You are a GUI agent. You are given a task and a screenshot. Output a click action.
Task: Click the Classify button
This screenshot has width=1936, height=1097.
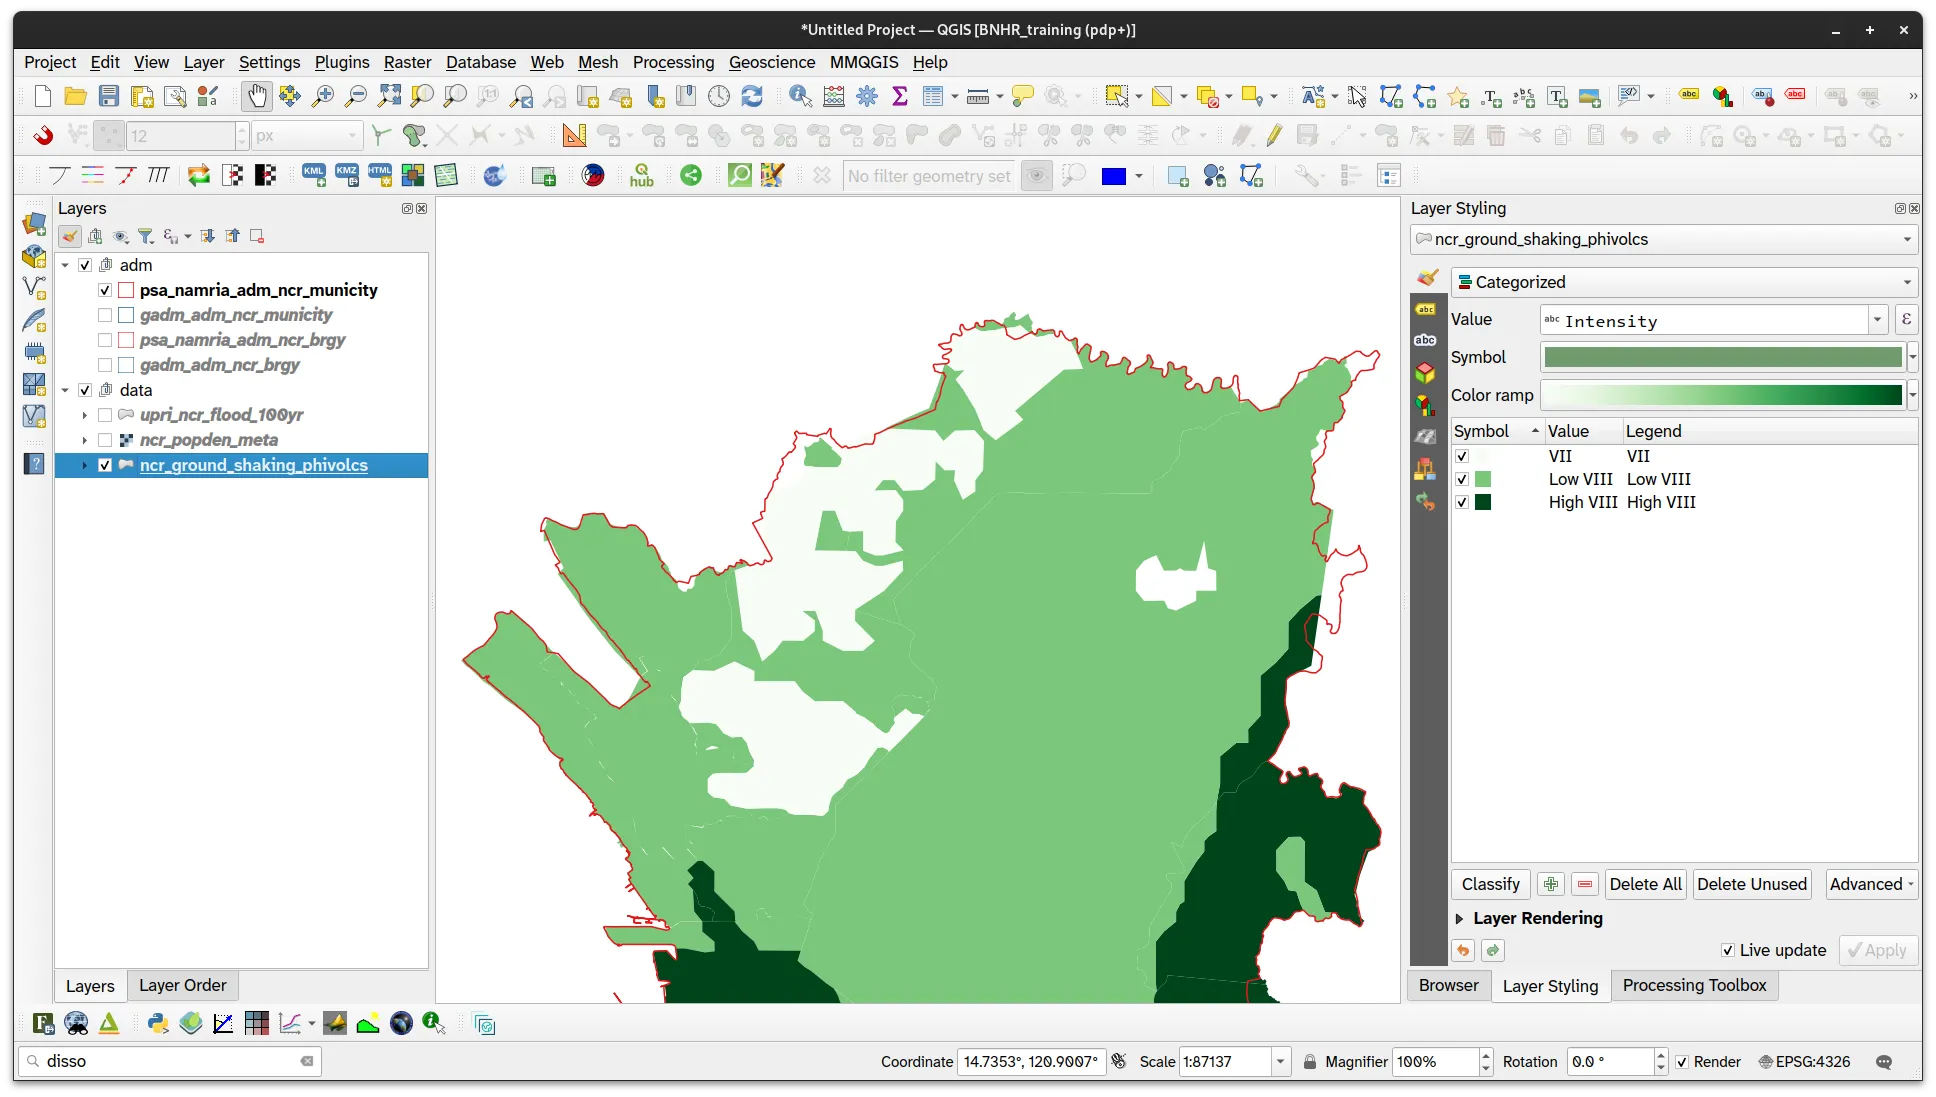pyautogui.click(x=1490, y=884)
